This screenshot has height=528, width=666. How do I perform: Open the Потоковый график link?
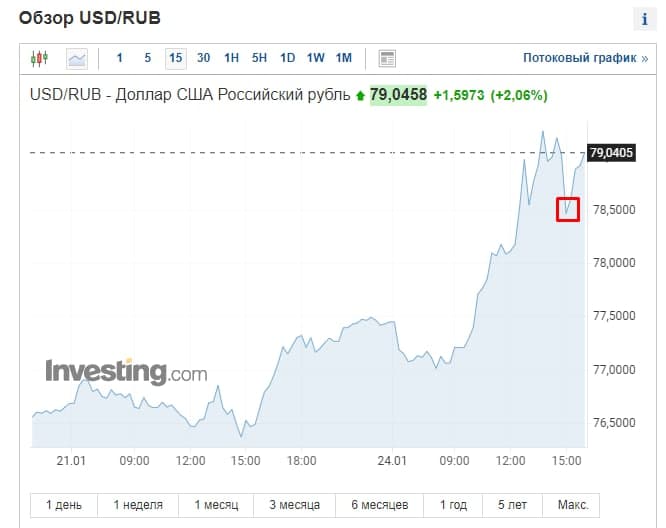coord(585,58)
